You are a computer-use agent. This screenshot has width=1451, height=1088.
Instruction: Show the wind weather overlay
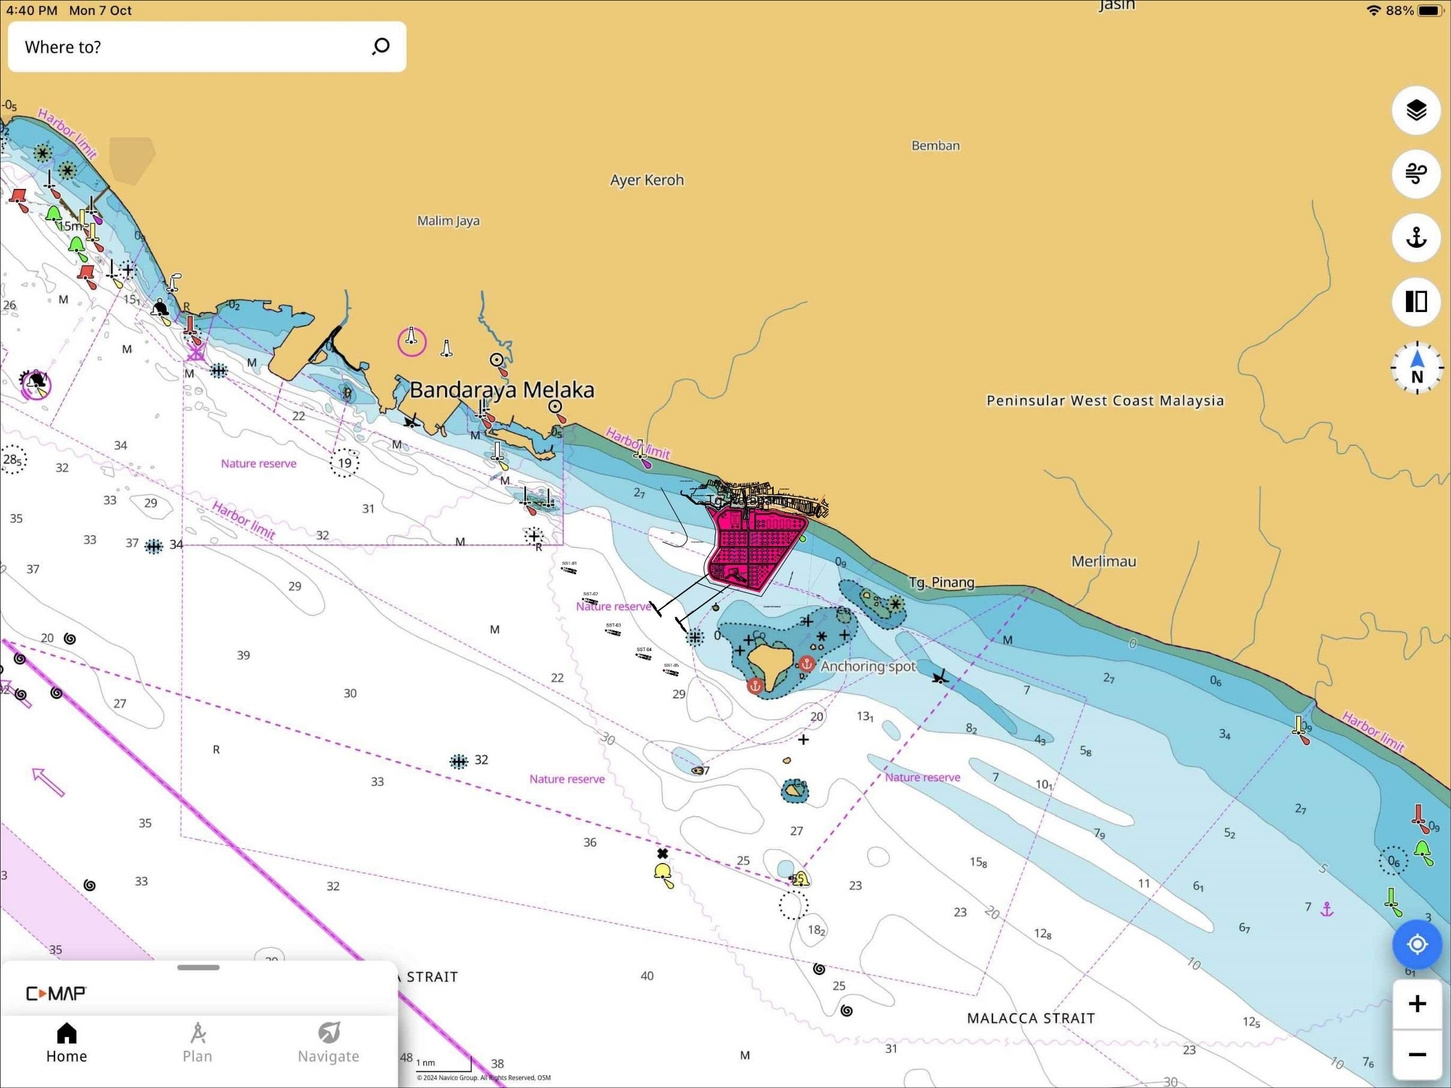coord(1416,174)
